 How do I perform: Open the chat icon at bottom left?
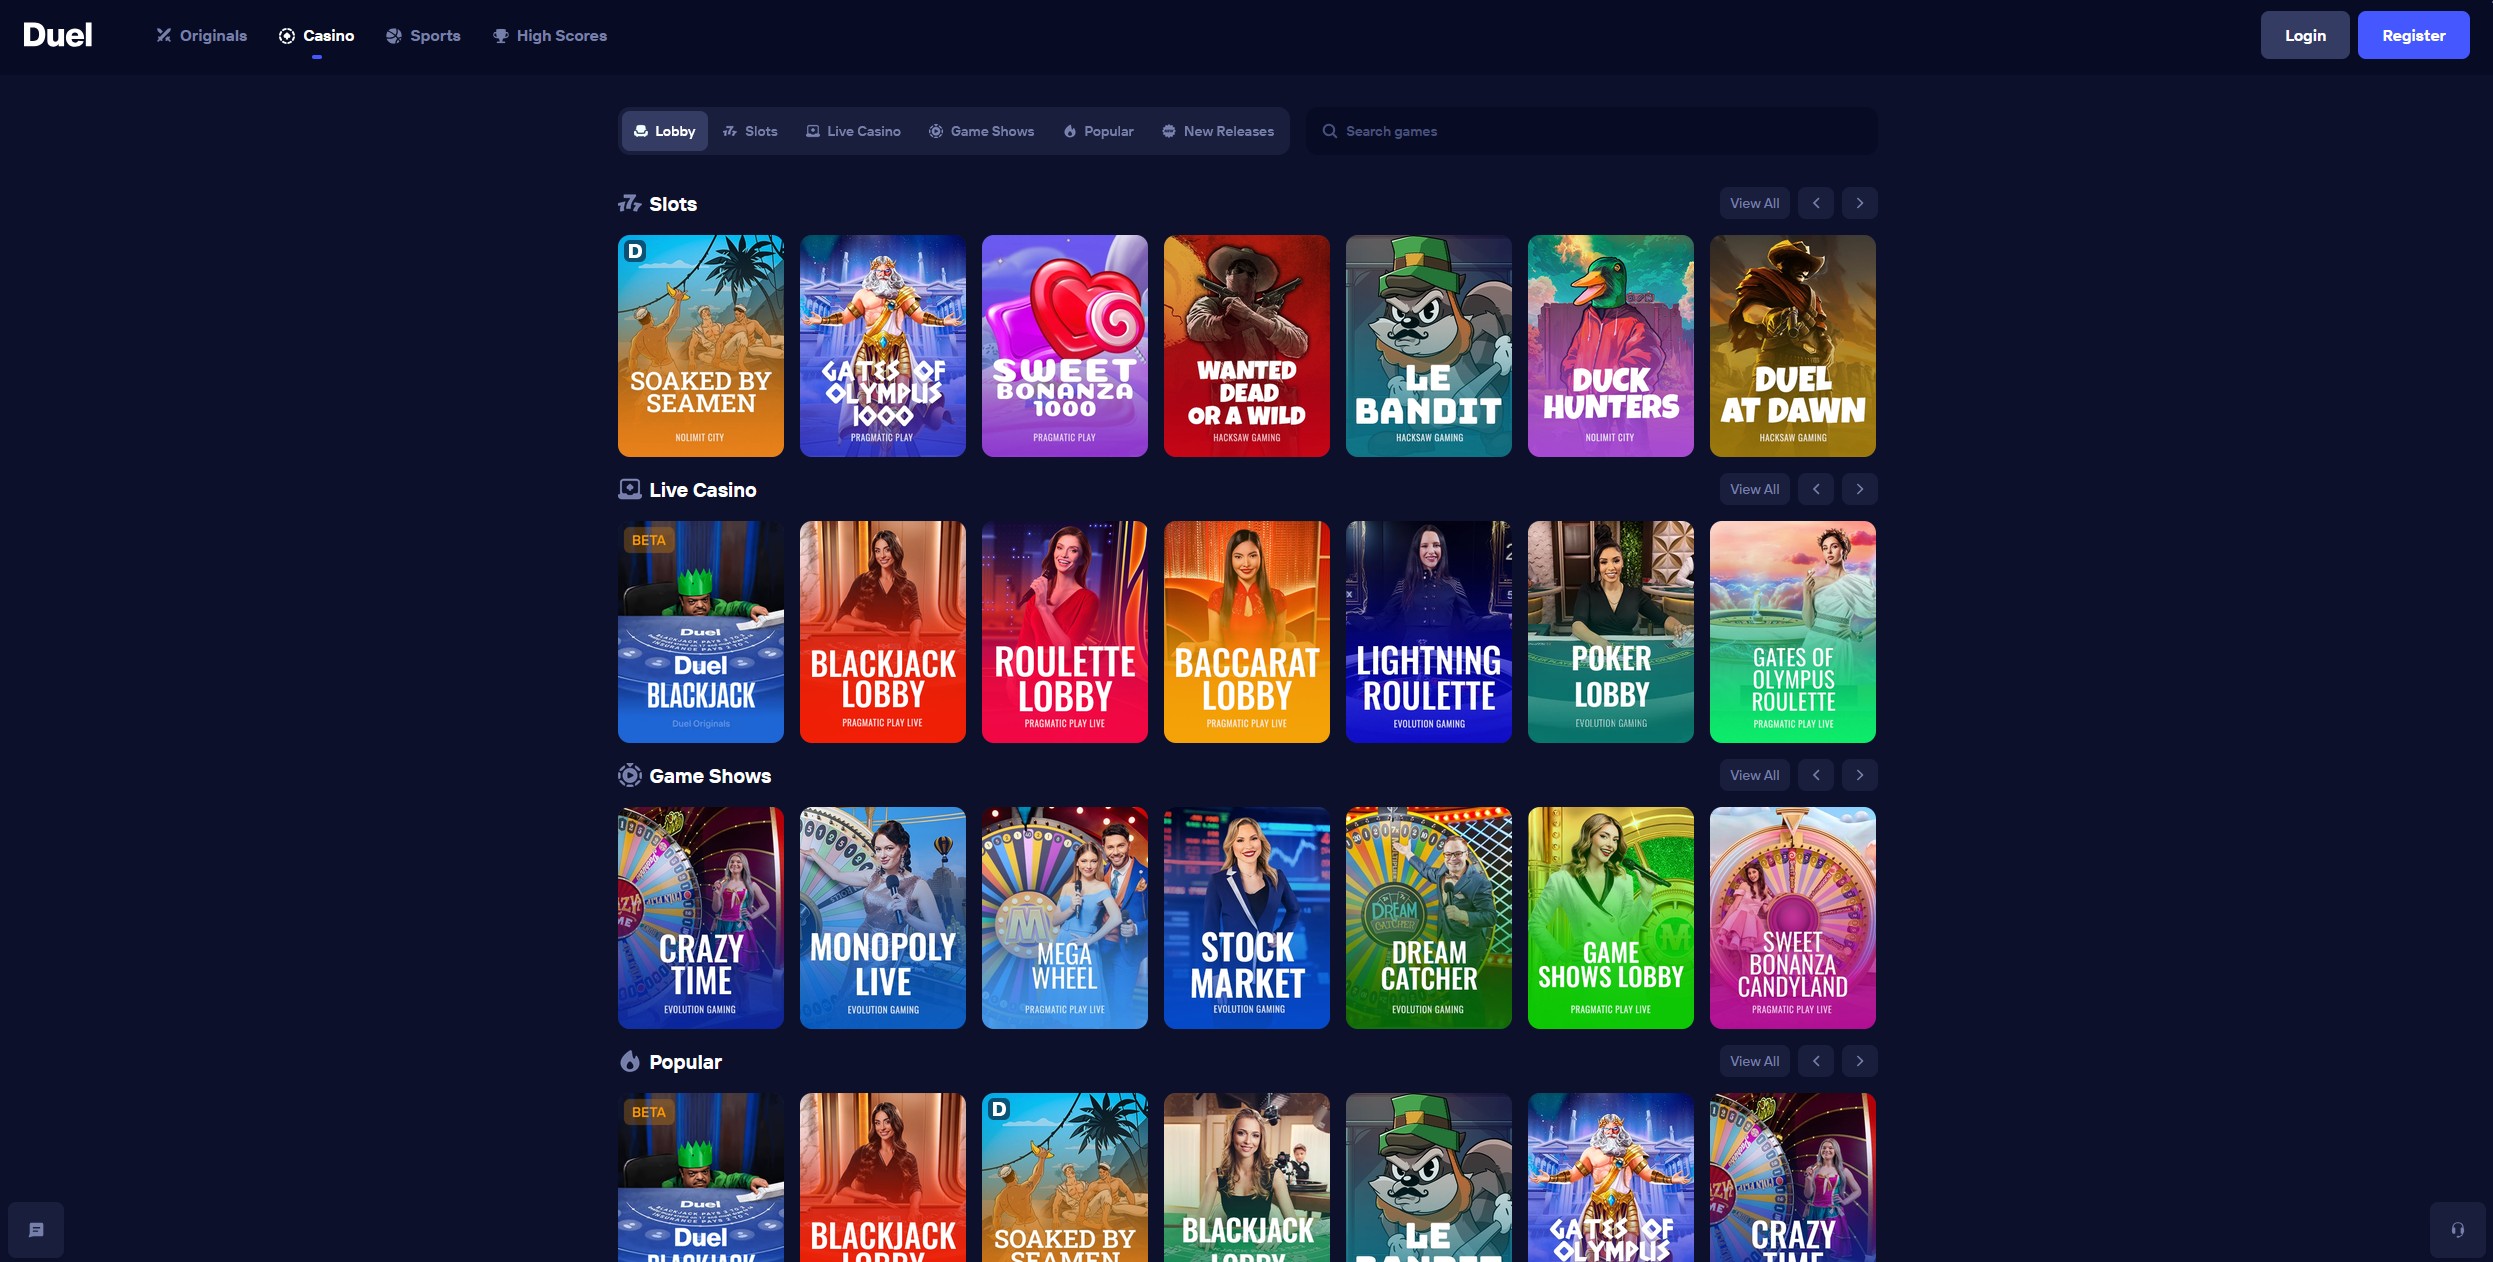[36, 1230]
